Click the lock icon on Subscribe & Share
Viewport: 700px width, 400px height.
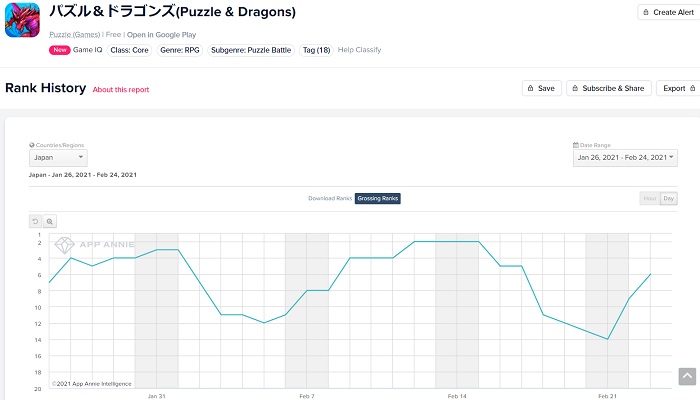coord(575,88)
